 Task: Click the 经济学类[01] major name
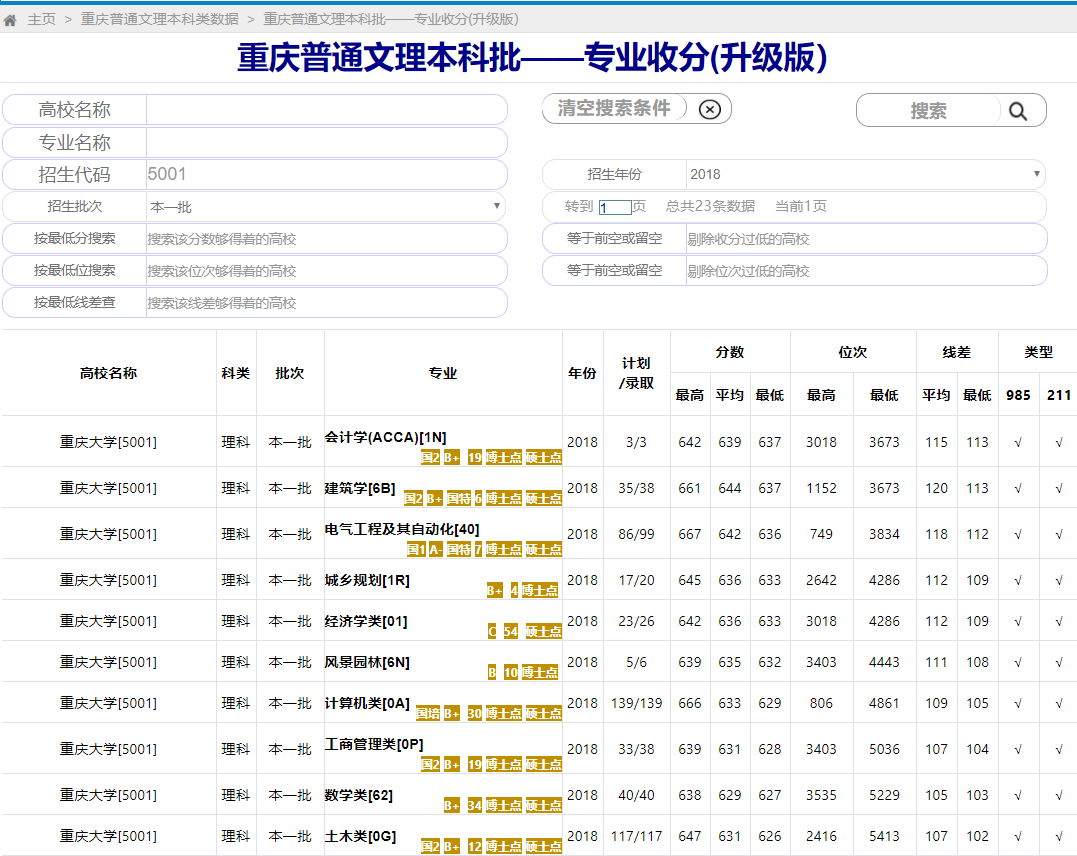(366, 622)
